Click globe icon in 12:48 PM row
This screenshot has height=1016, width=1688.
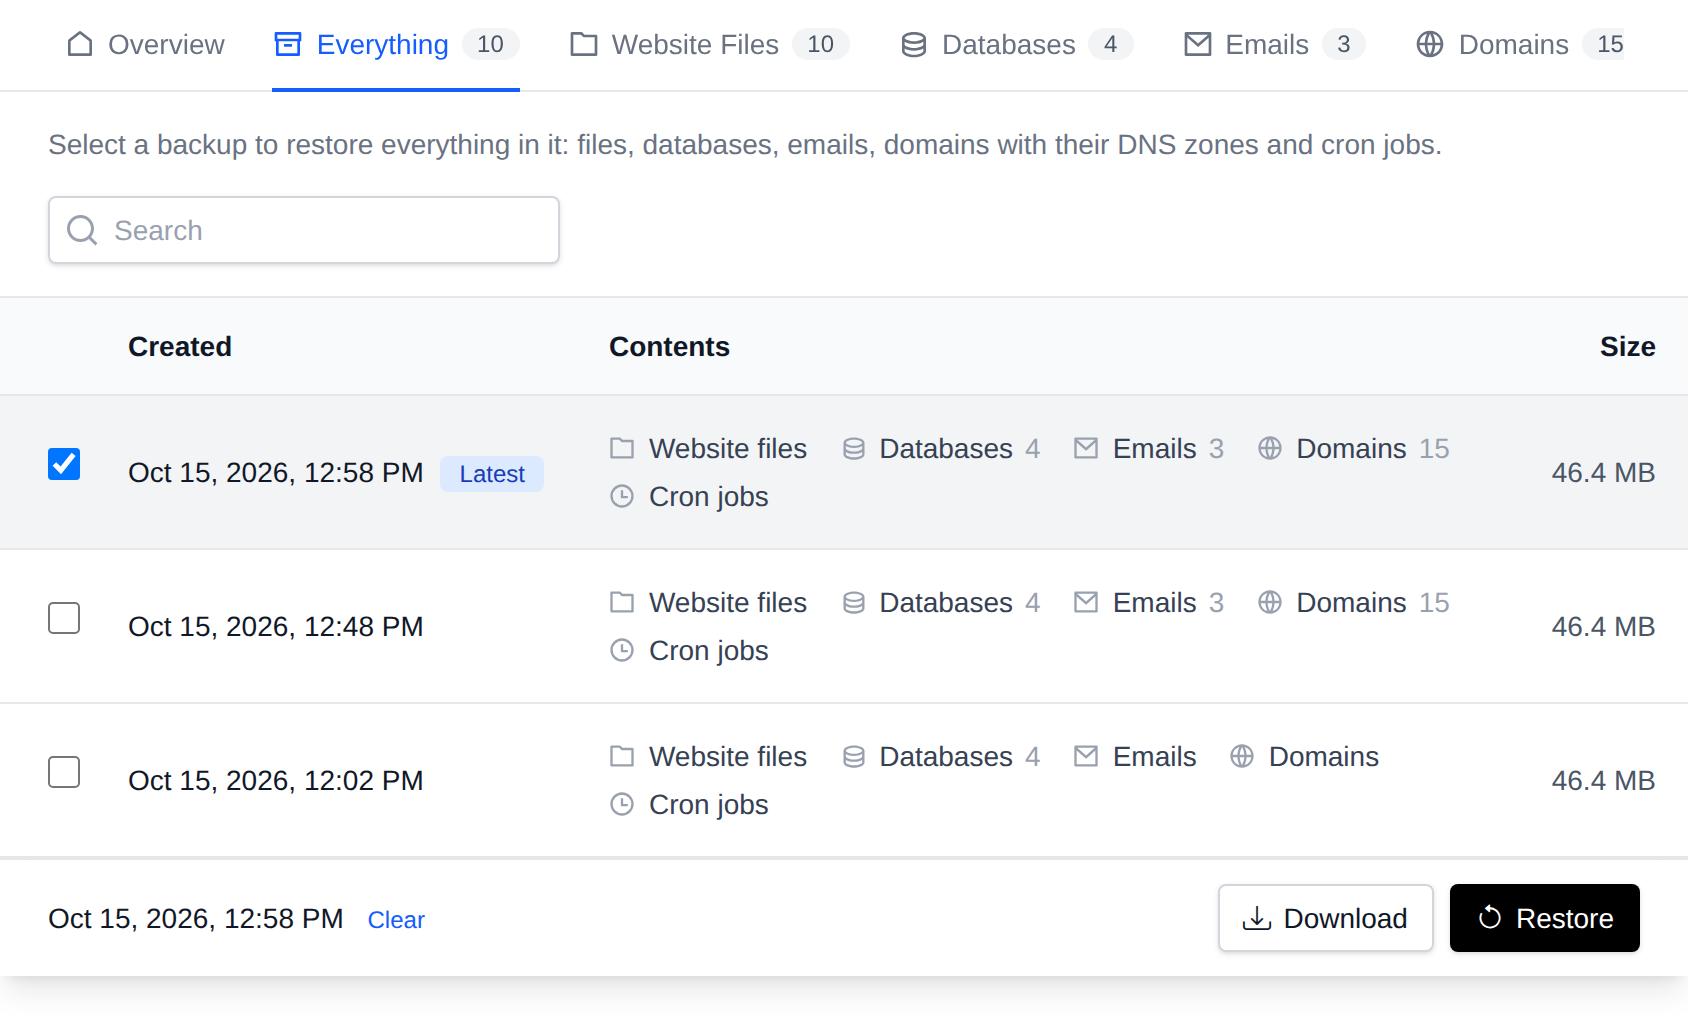coord(1270,602)
